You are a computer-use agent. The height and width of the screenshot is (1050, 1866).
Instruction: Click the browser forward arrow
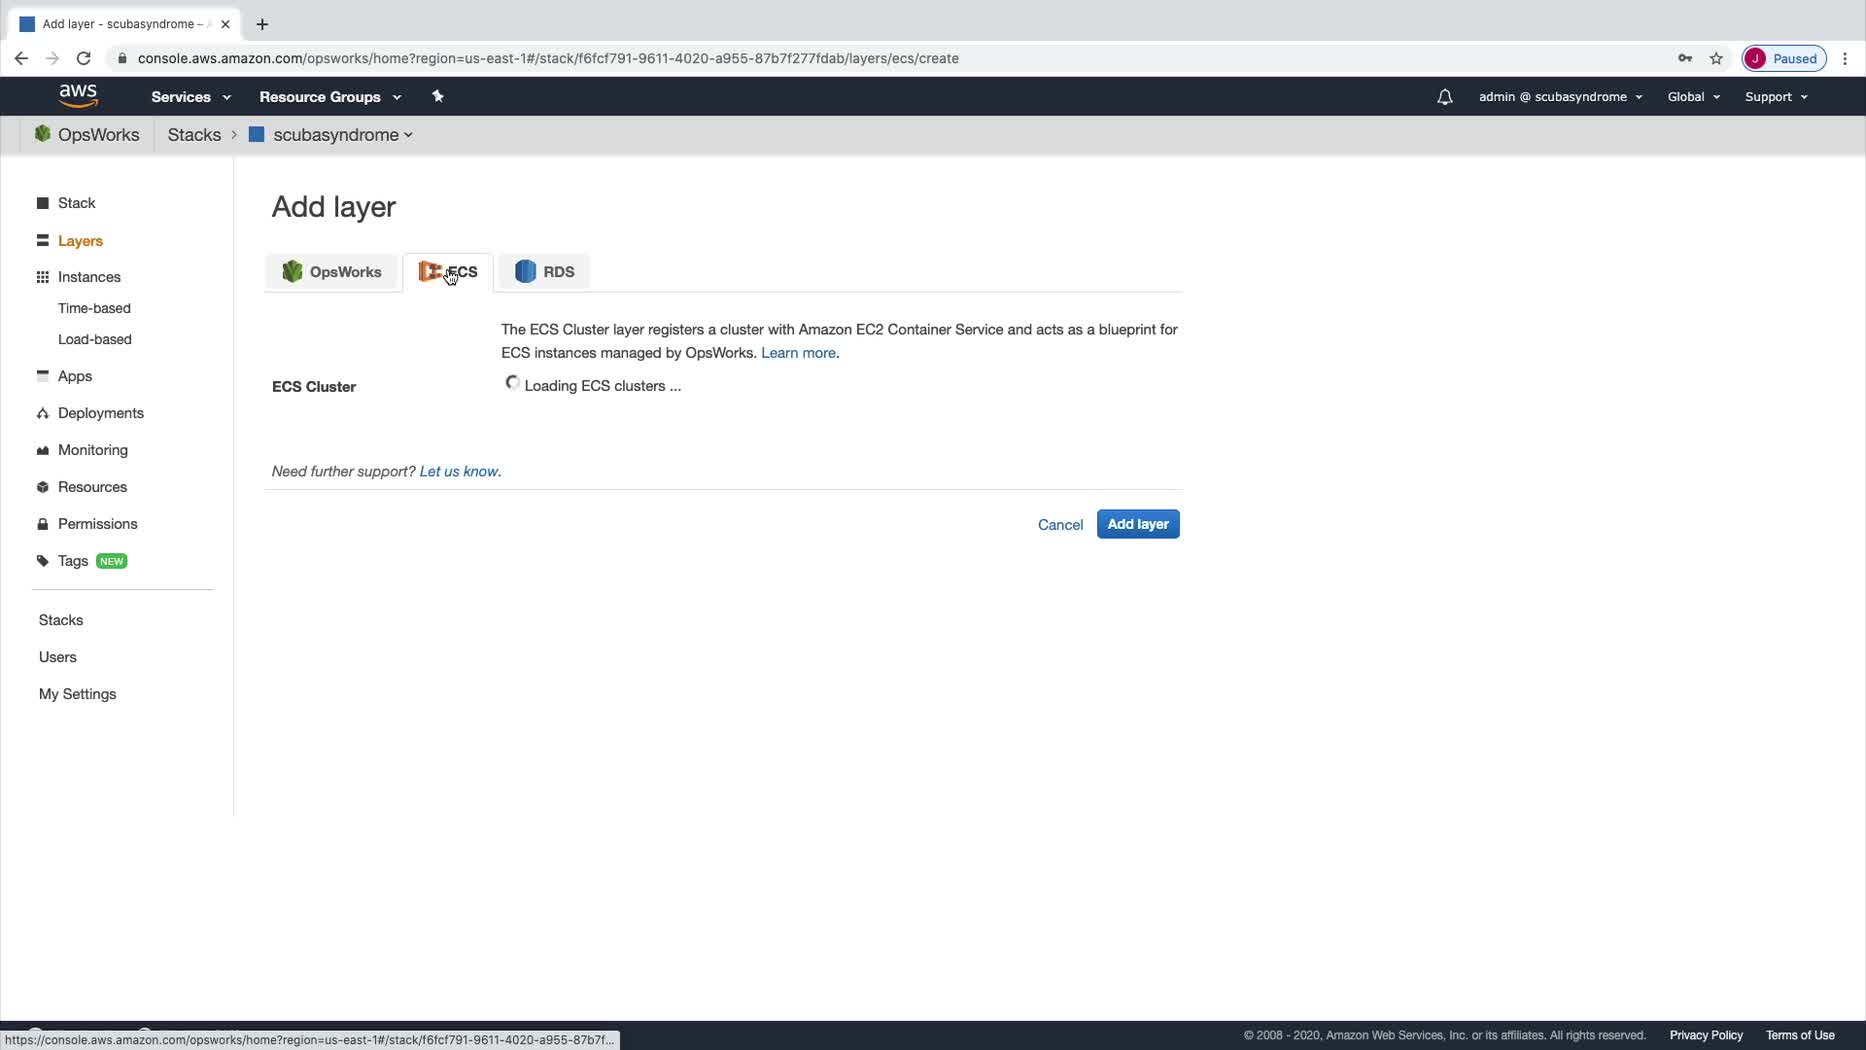[x=52, y=58]
